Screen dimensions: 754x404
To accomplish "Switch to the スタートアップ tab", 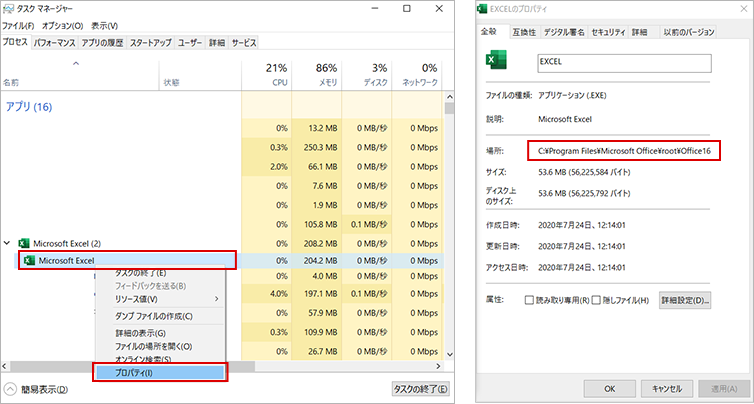I will coord(151,43).
